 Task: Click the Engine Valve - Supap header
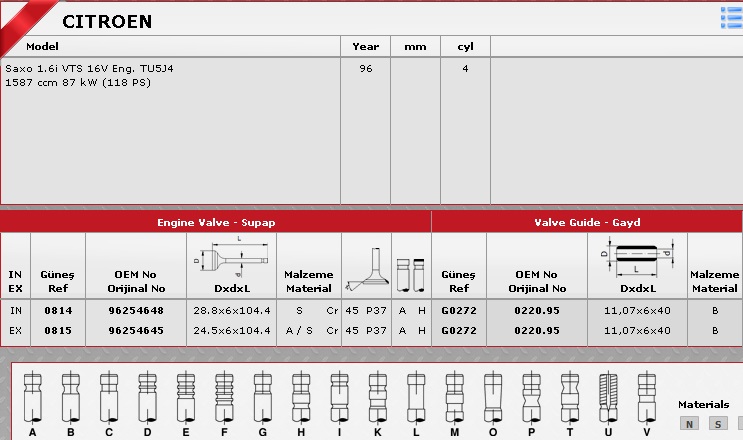pos(216,222)
